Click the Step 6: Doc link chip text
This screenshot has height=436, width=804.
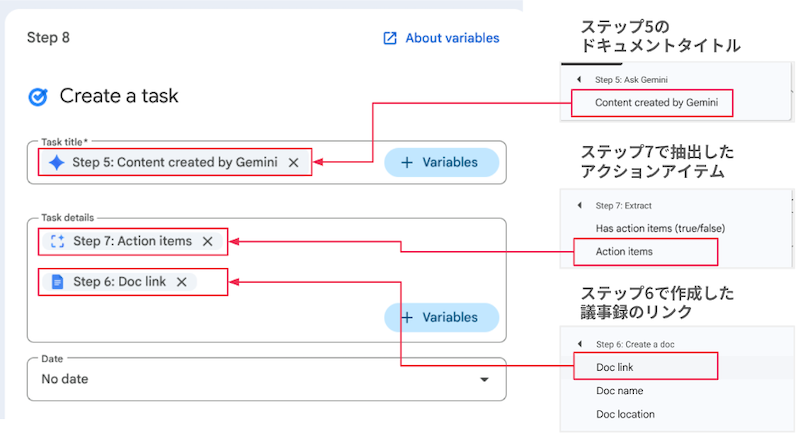(x=119, y=282)
